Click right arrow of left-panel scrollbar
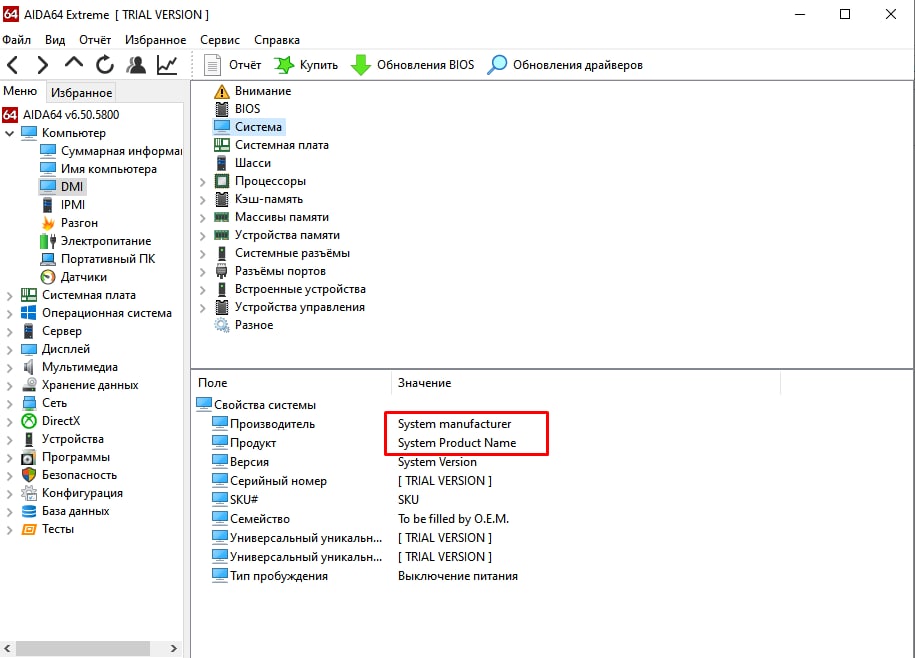This screenshot has width=915, height=658. pos(173,648)
